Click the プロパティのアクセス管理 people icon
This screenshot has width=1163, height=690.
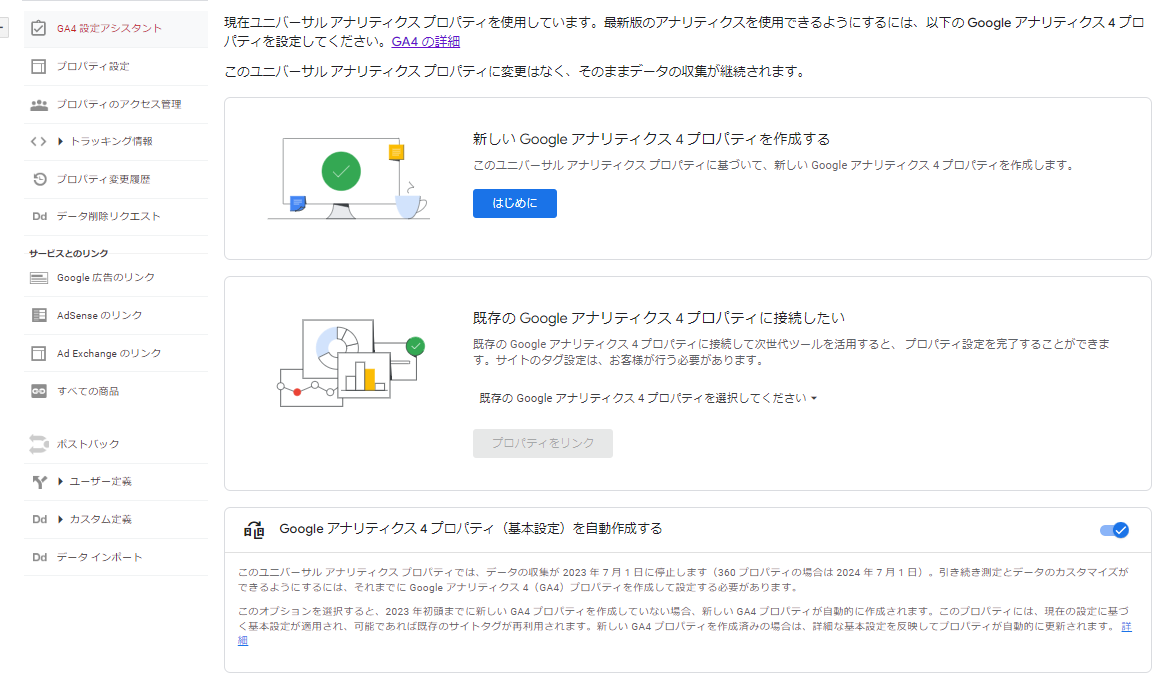39,104
